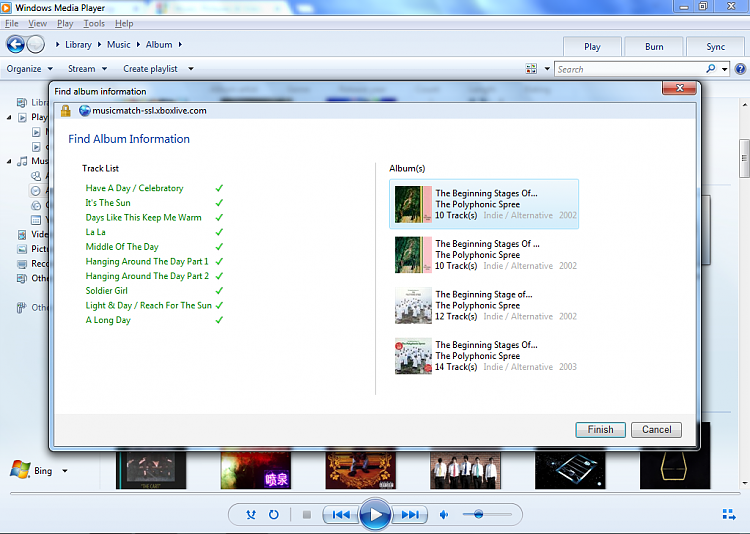Open the Stream dropdown
This screenshot has width=750, height=534.
pos(87,69)
